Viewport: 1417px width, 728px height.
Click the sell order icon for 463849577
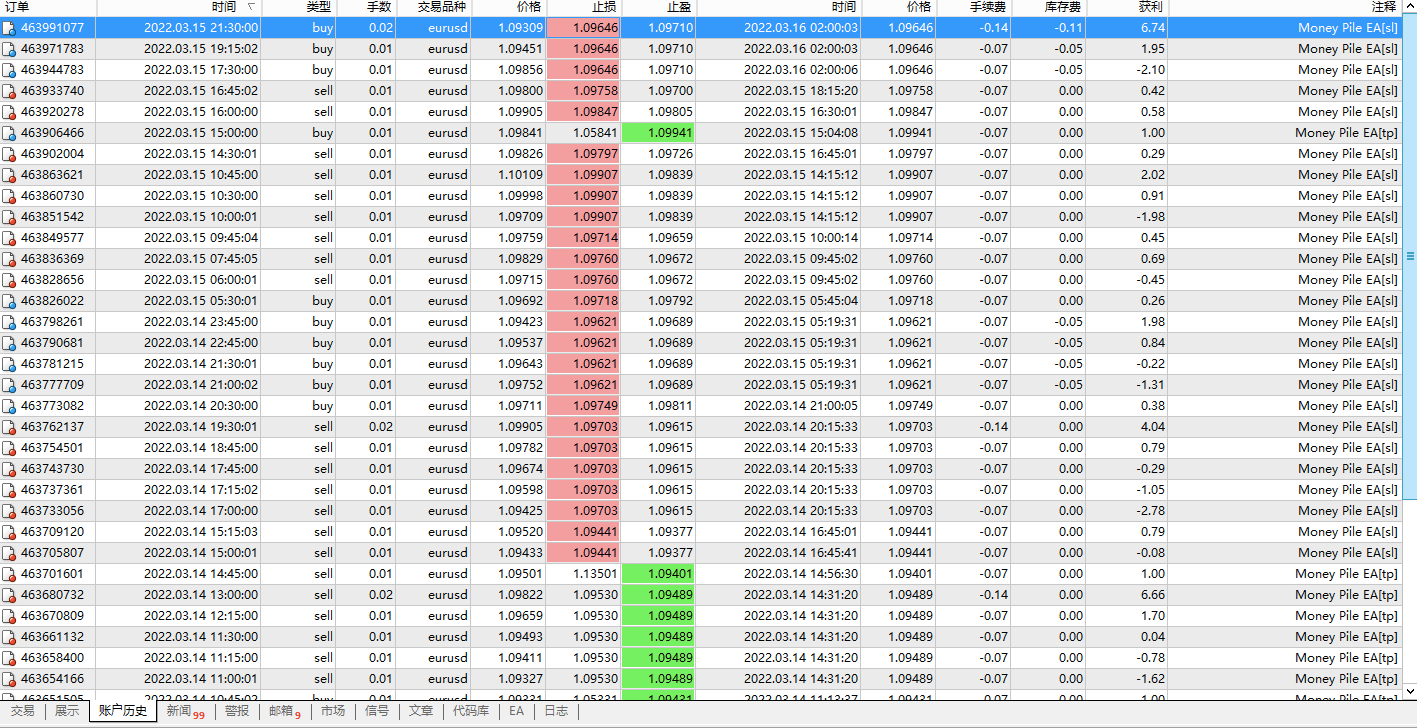9,238
